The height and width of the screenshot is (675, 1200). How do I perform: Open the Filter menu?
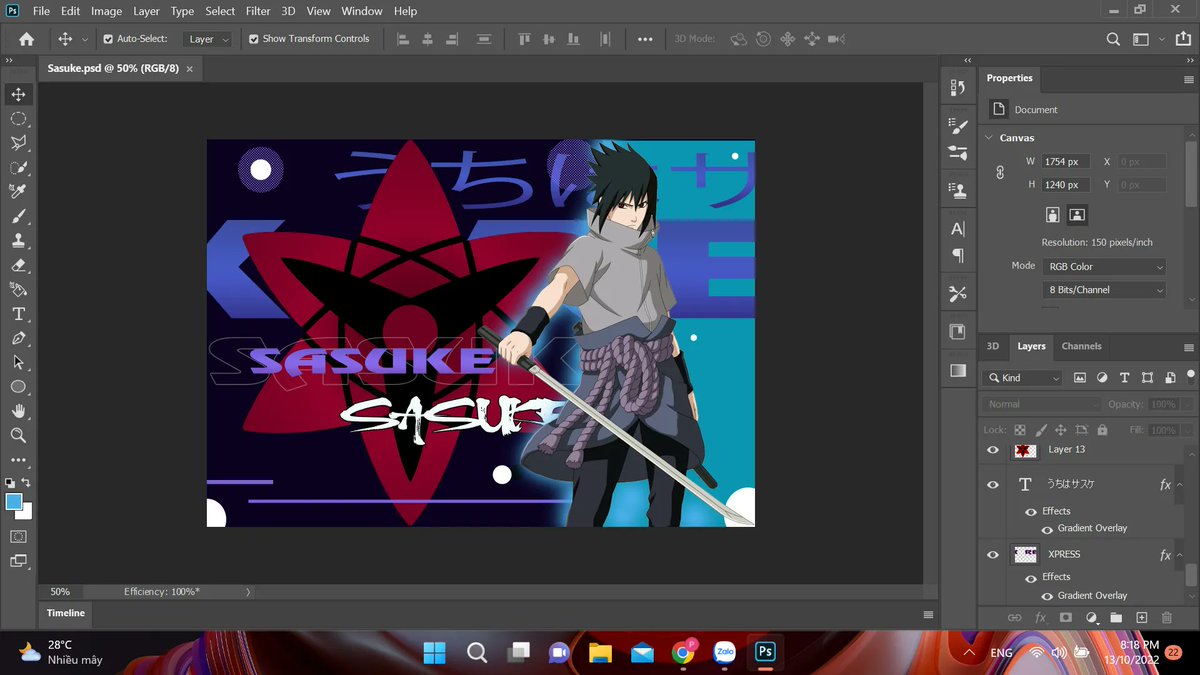pos(257,11)
